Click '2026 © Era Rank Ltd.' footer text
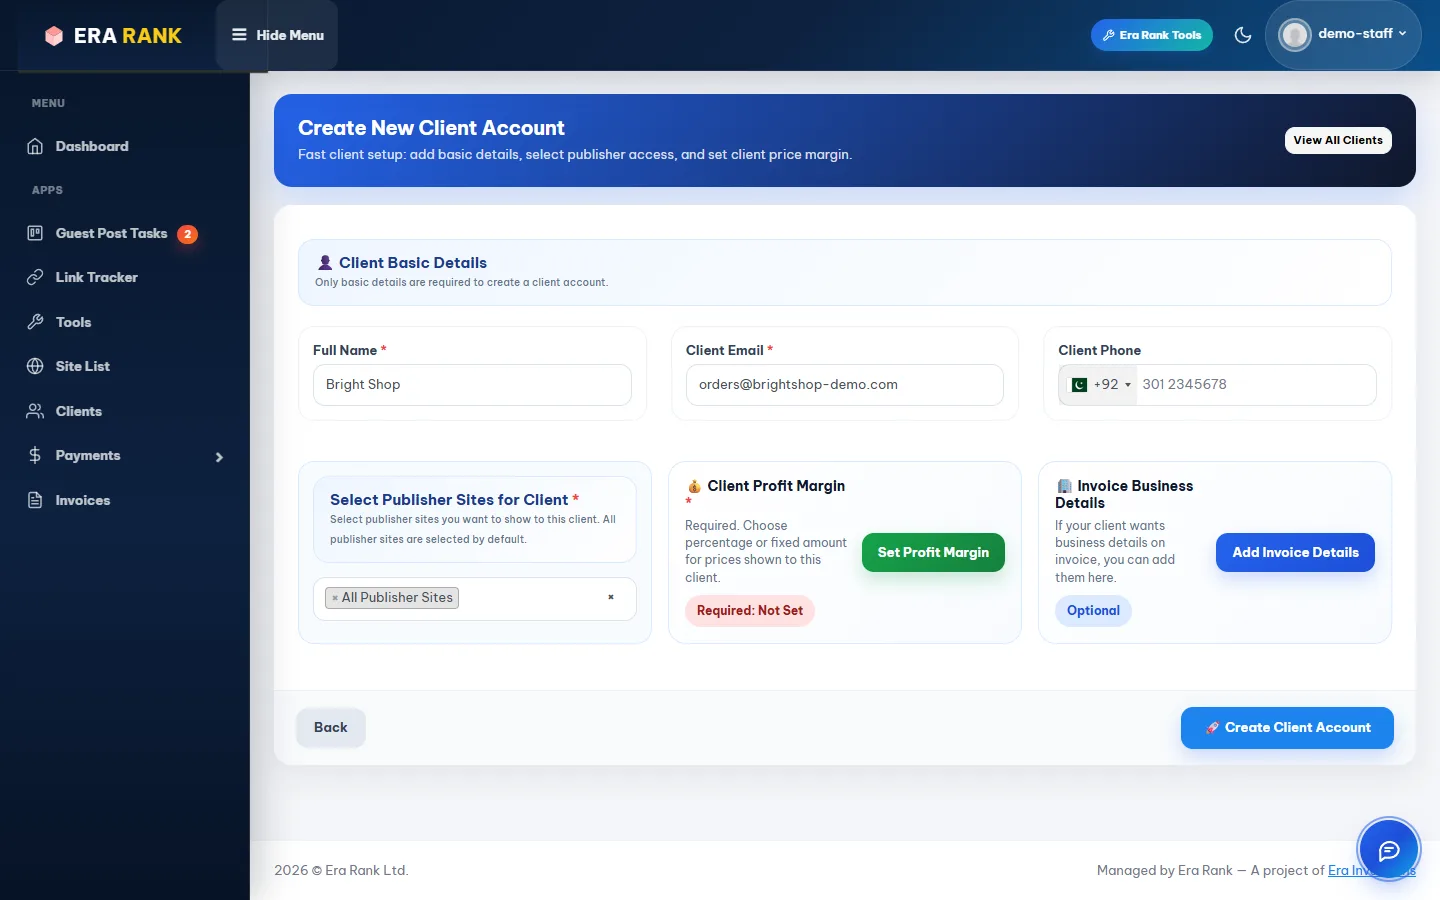Viewport: 1440px width, 900px height. click(341, 870)
